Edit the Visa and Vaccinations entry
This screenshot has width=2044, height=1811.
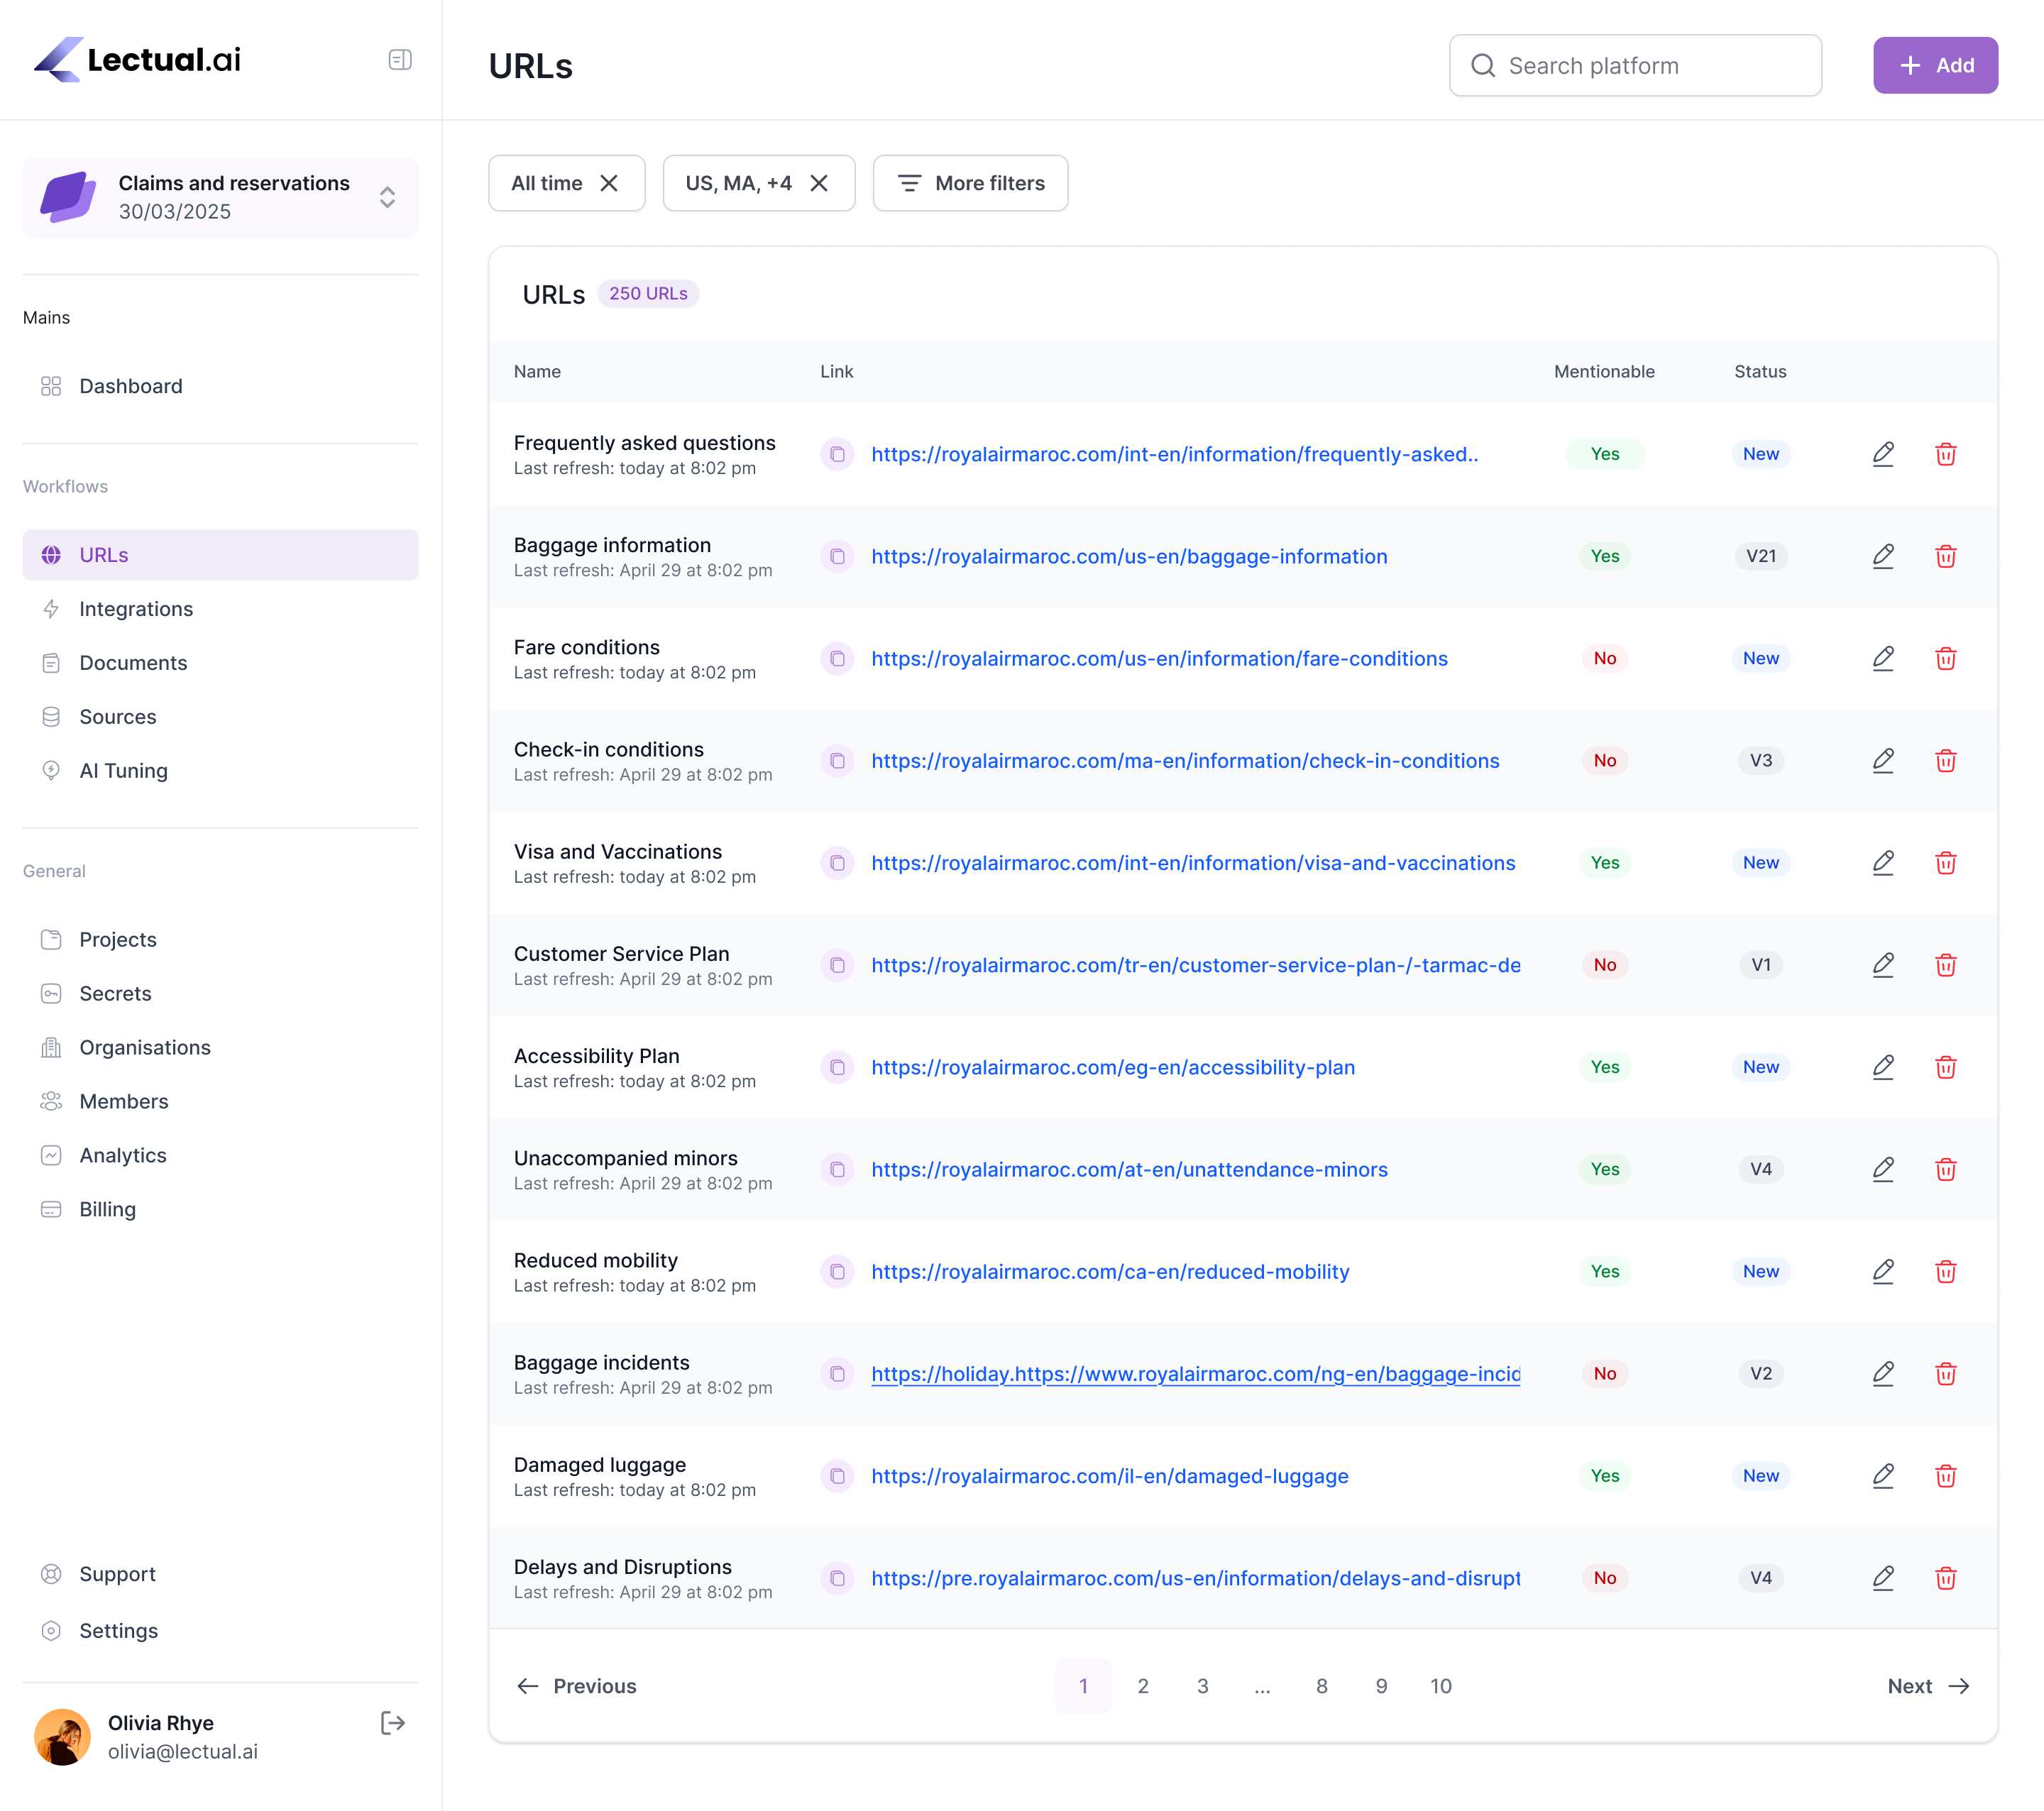[x=1883, y=863]
